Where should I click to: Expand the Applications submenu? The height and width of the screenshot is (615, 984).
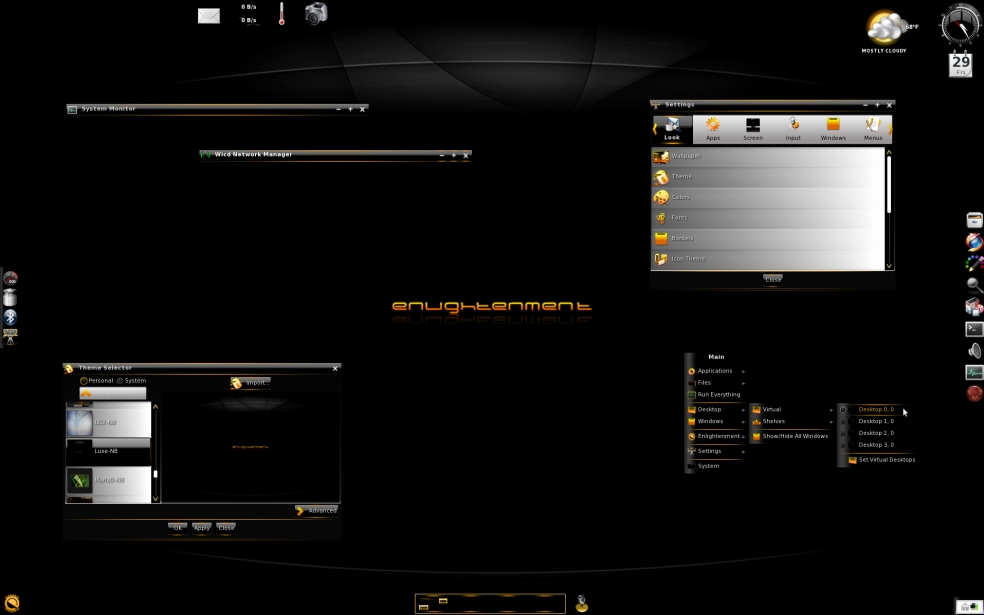(x=717, y=371)
